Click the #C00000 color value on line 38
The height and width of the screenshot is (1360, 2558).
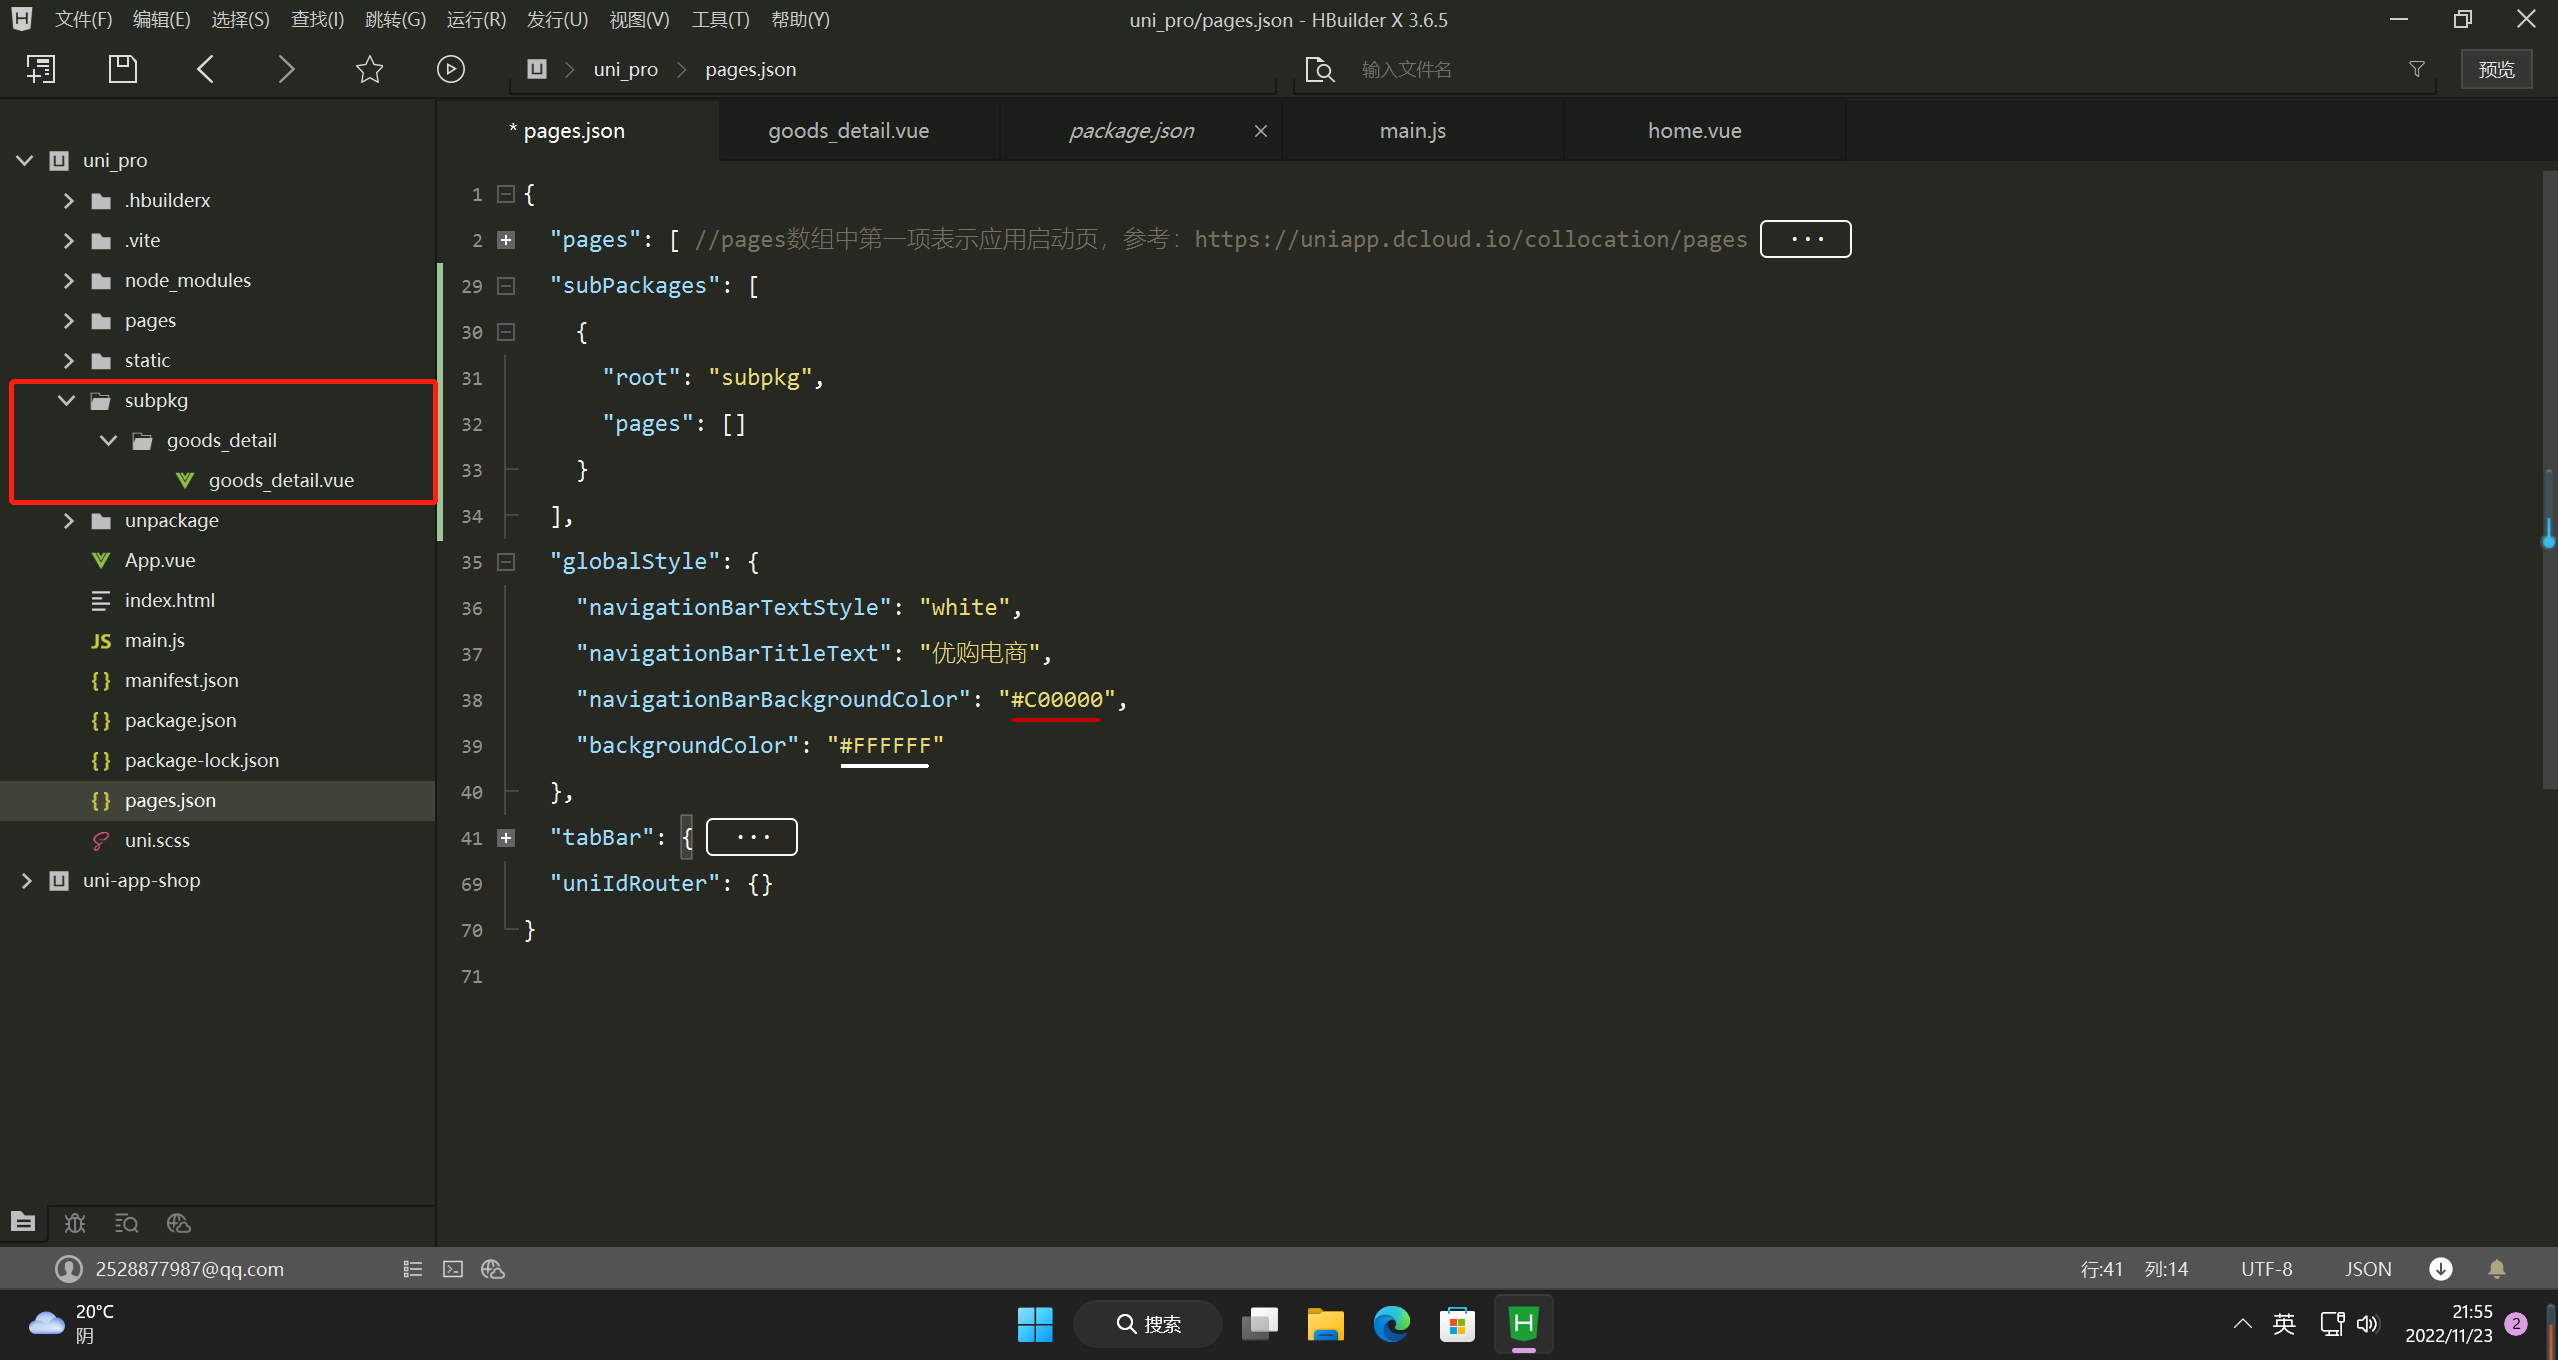[x=1056, y=700]
